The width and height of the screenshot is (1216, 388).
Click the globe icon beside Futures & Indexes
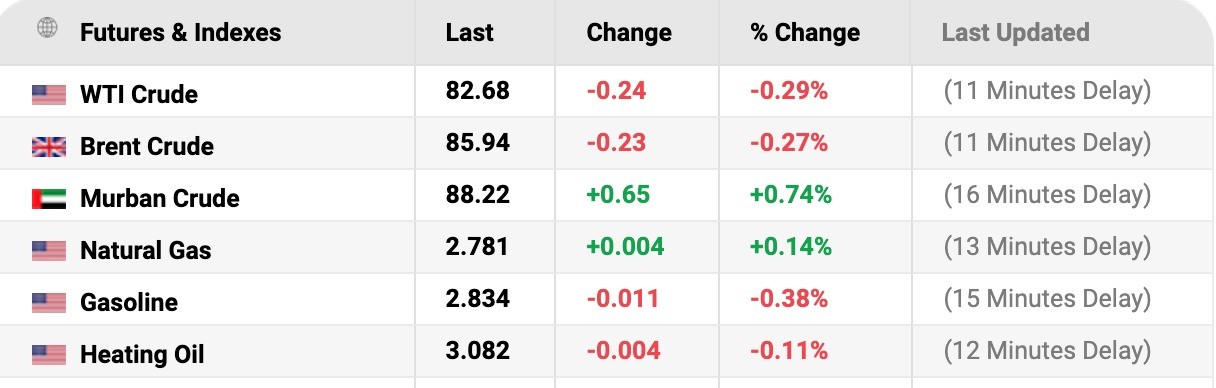(x=47, y=28)
